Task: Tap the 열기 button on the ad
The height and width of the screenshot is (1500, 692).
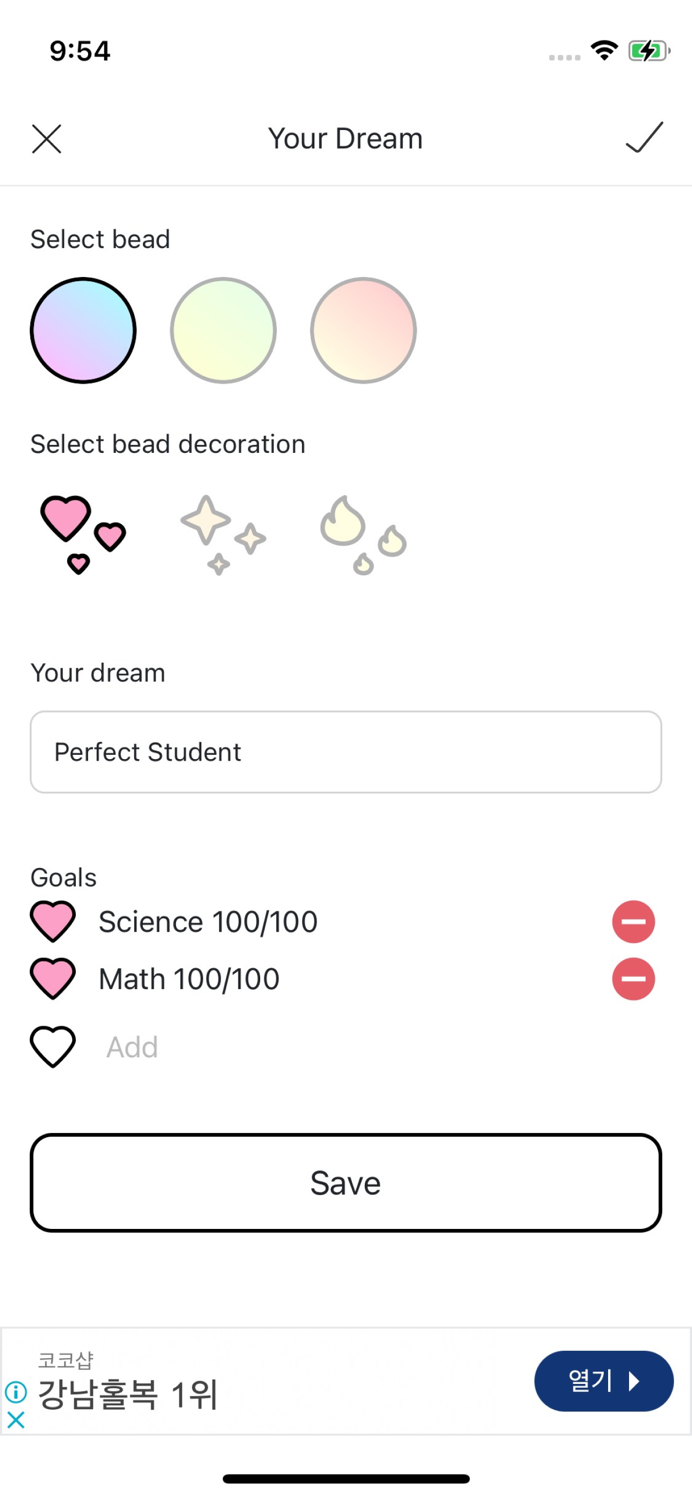Action: click(x=603, y=1381)
